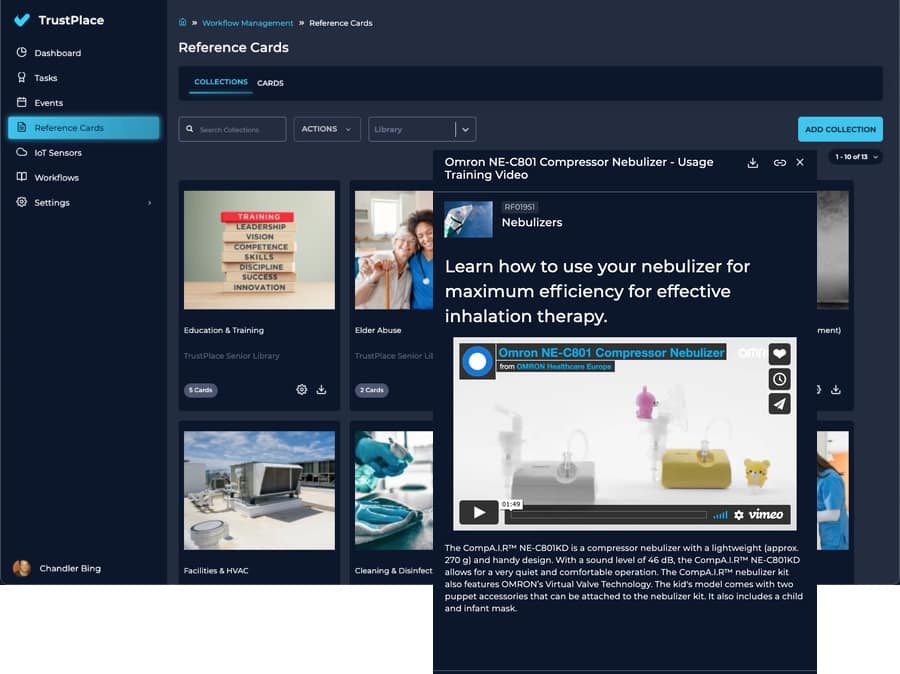The height and width of the screenshot is (674, 900).
Task: Open the Actions dropdown
Action: (327, 129)
